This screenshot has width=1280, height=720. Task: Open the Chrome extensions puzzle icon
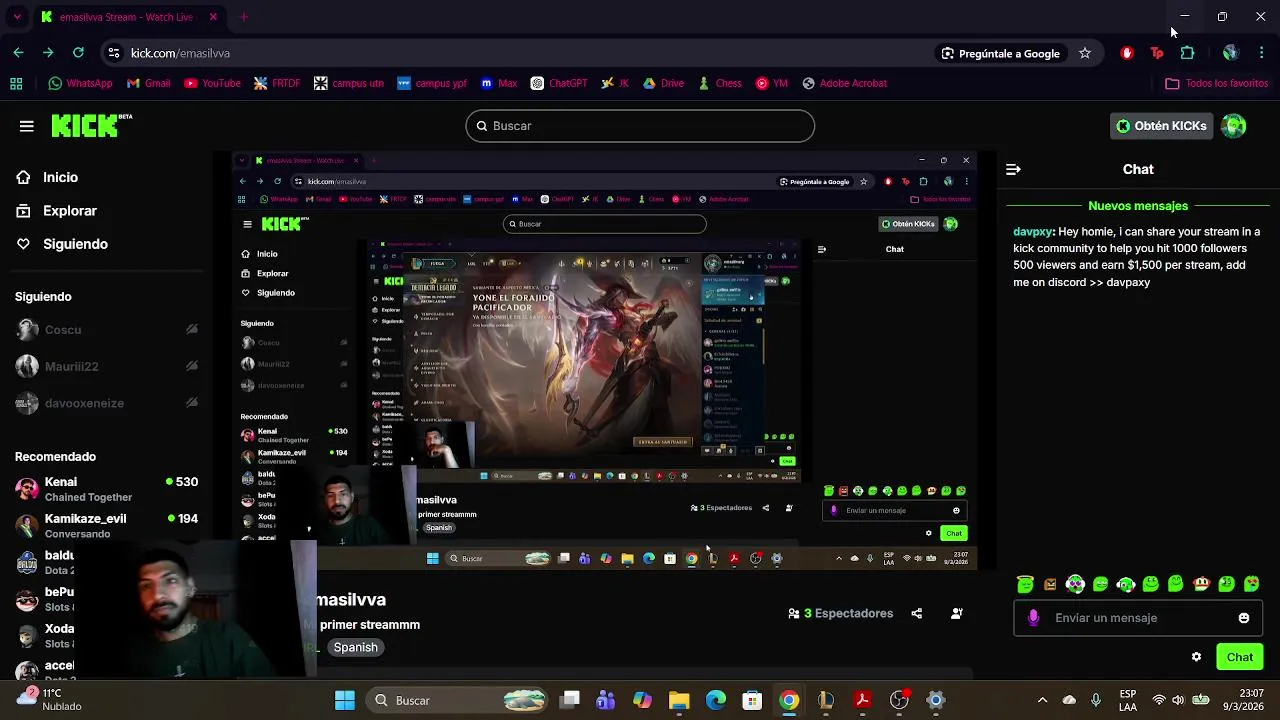(x=1188, y=53)
